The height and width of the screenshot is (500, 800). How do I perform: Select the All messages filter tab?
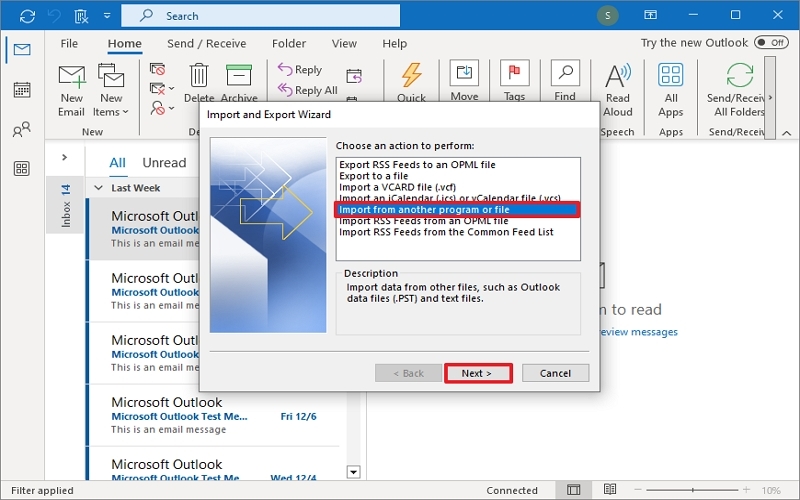pyautogui.click(x=117, y=163)
